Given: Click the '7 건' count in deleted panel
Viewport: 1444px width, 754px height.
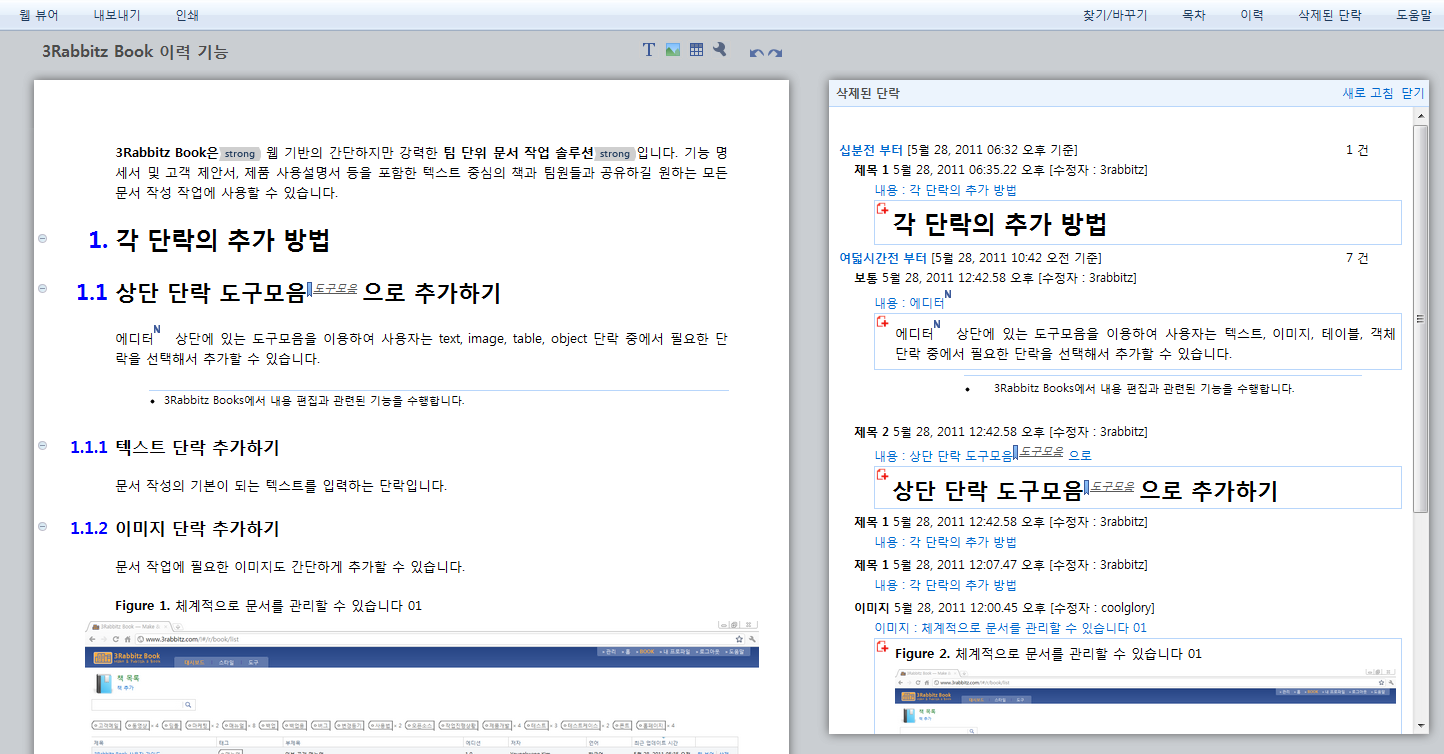Looking at the screenshot, I should coord(1357,258).
